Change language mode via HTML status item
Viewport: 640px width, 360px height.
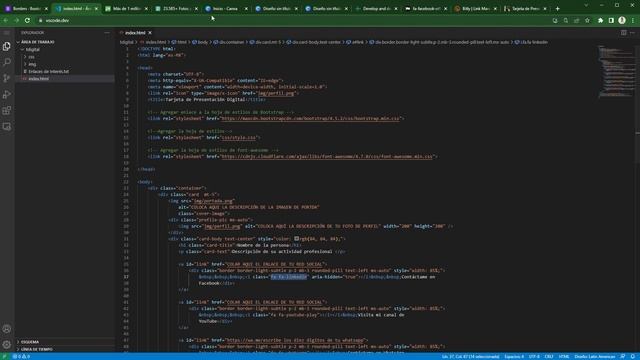564,356
